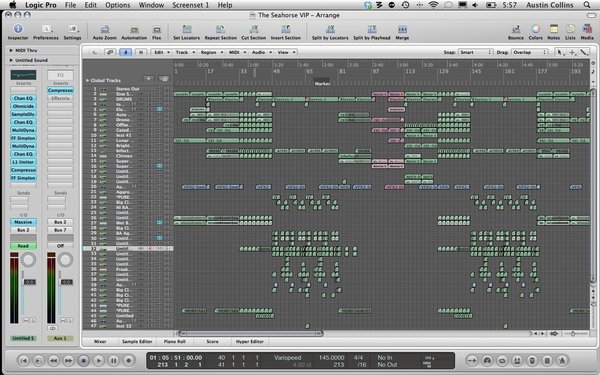Click the Mixer button at the bottom
The image size is (600, 375).
[x=100, y=341]
